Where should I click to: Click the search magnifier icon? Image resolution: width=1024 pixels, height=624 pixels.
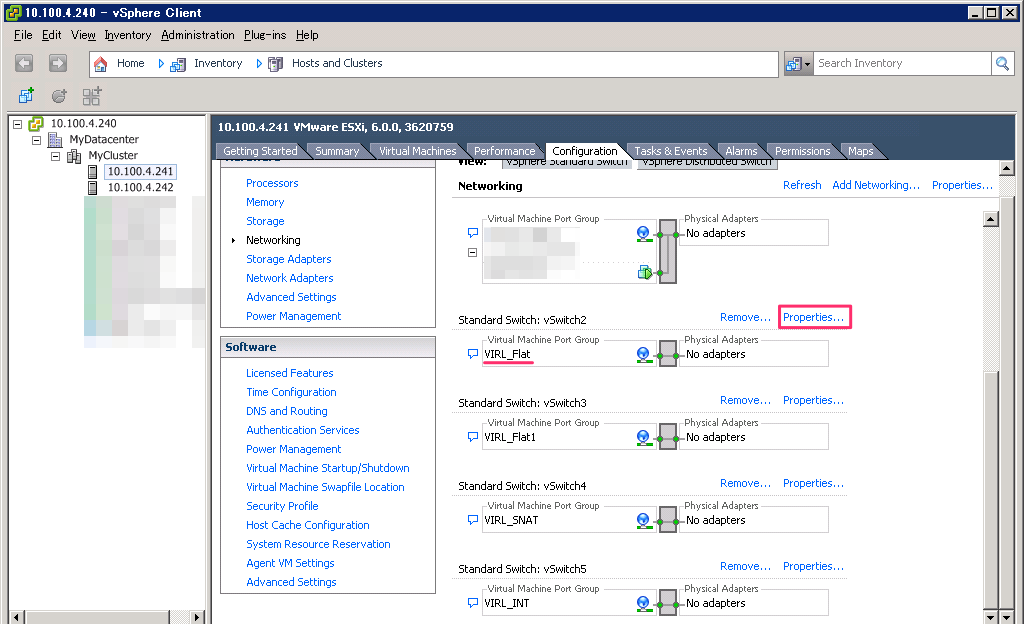click(x=1002, y=64)
